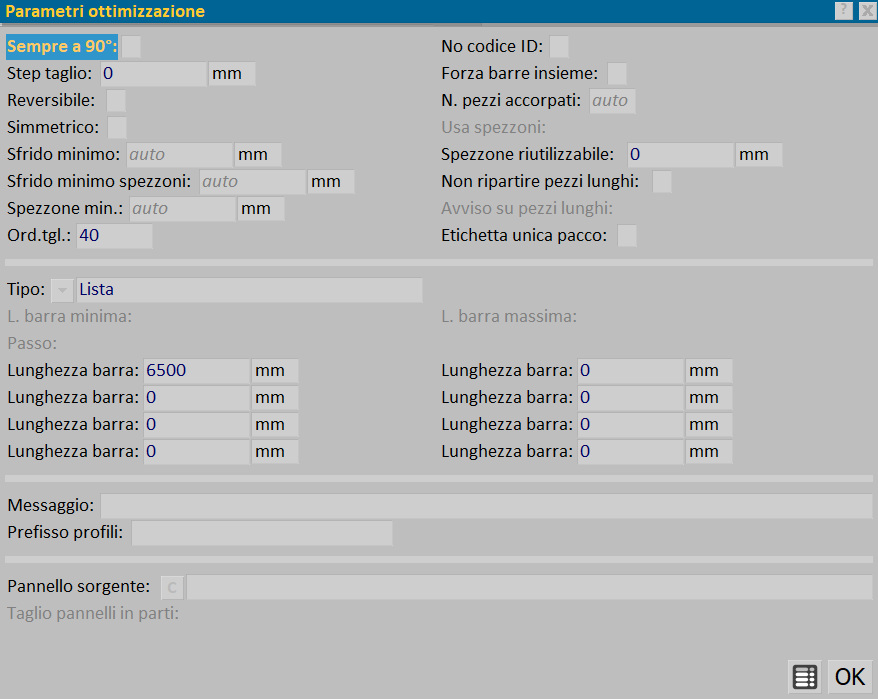
Task: Close the Parametri ottimizzazione dialog
Action: pos(866,11)
